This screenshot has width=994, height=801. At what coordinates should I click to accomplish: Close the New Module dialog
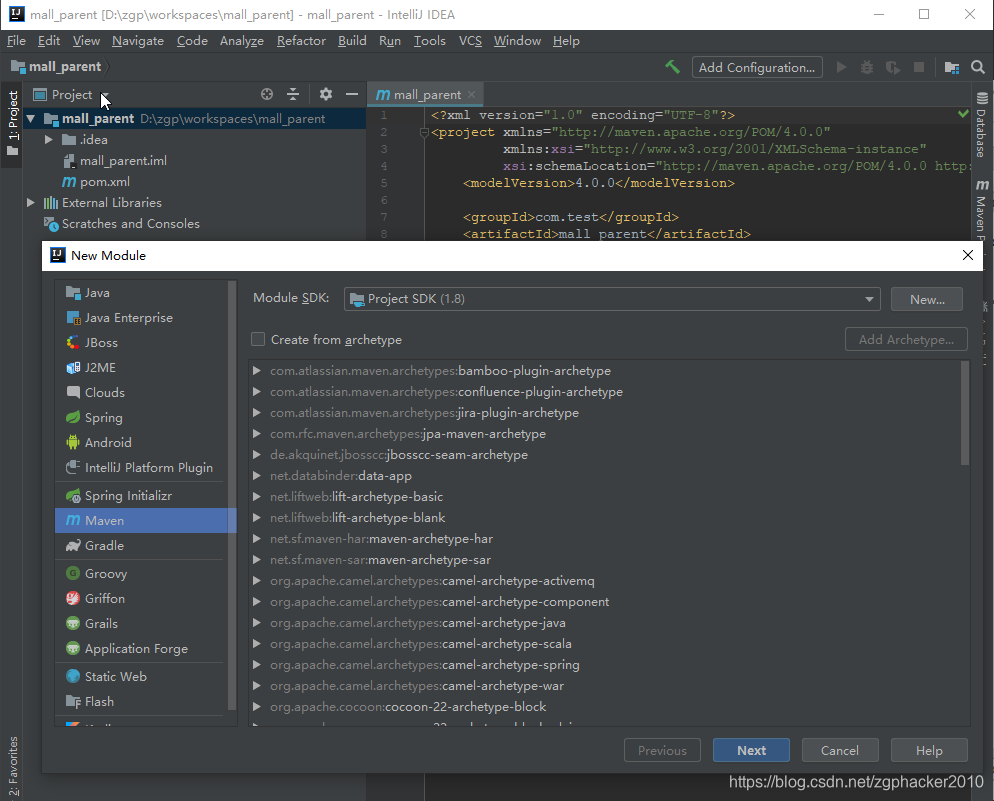967,255
